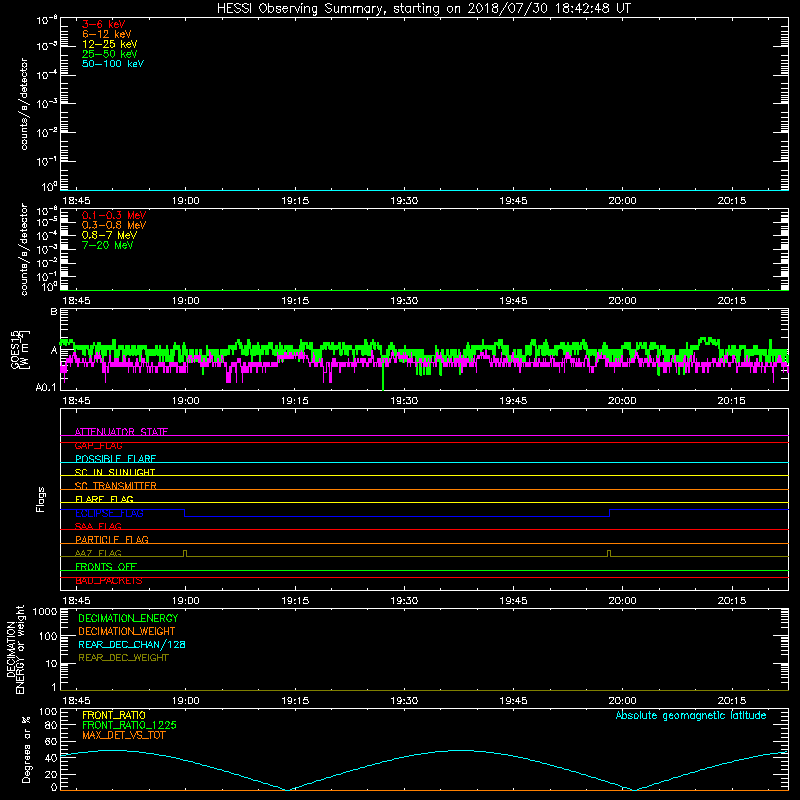Click the 19:15 label under the MeV panel
Viewport: 800px width, 800px height.
tap(295, 301)
